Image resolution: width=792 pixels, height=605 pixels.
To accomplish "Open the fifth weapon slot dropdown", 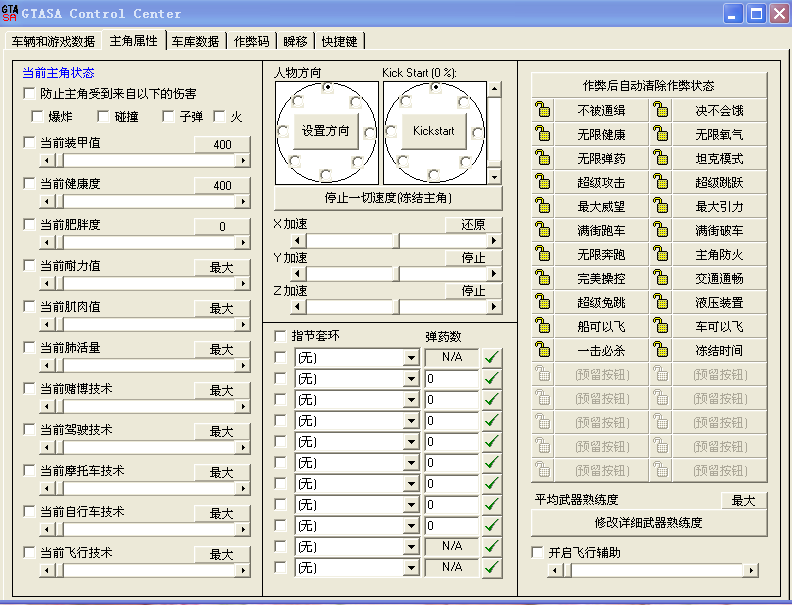I will (x=411, y=442).
